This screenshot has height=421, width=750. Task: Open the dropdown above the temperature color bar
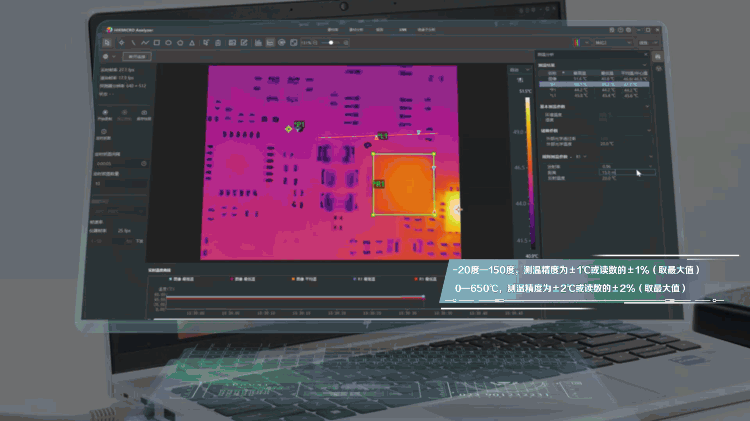(518, 70)
